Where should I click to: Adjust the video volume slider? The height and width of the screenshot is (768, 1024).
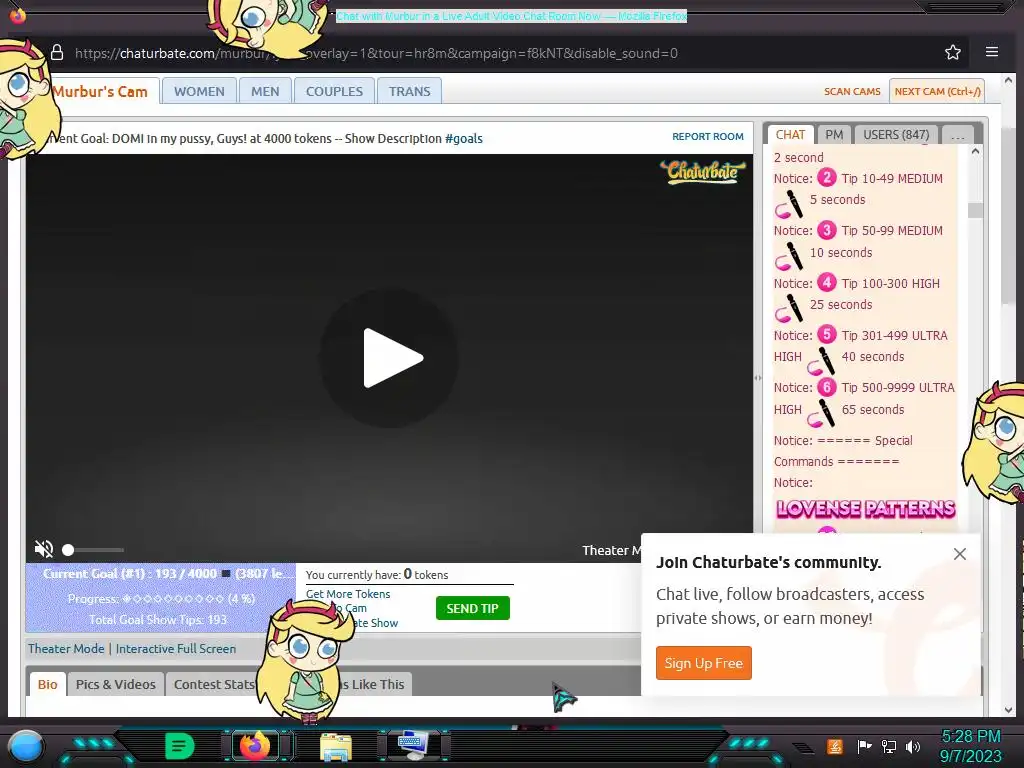[93, 550]
